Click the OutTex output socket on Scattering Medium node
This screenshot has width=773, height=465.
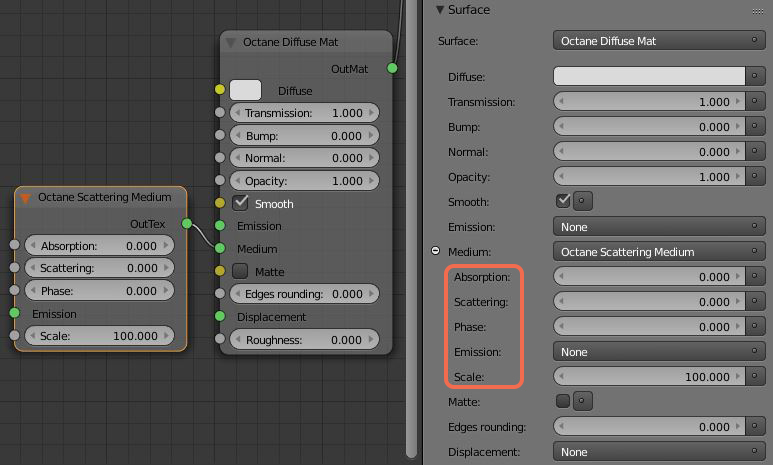click(185, 223)
